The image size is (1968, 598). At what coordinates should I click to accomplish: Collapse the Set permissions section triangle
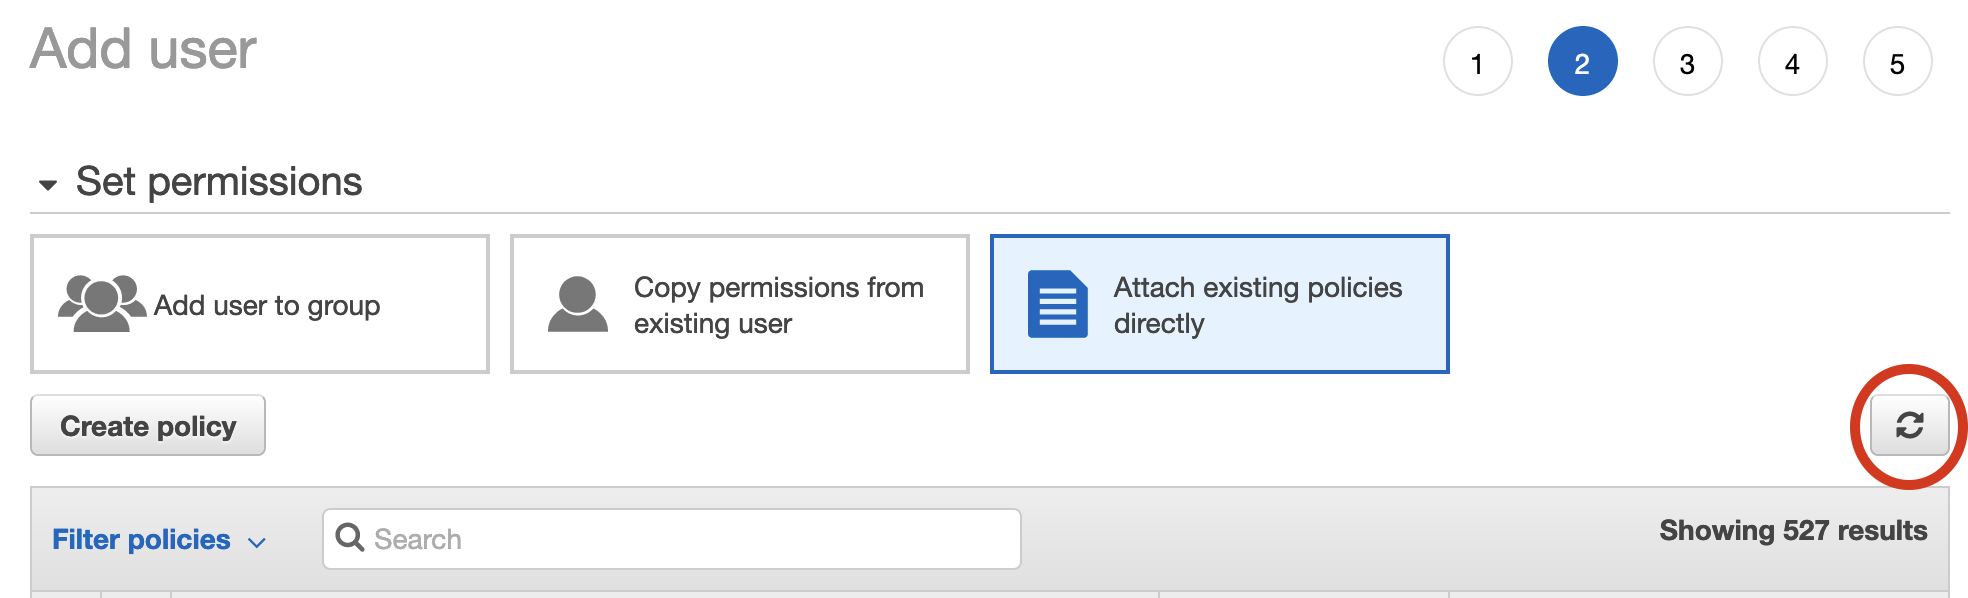coord(47,184)
